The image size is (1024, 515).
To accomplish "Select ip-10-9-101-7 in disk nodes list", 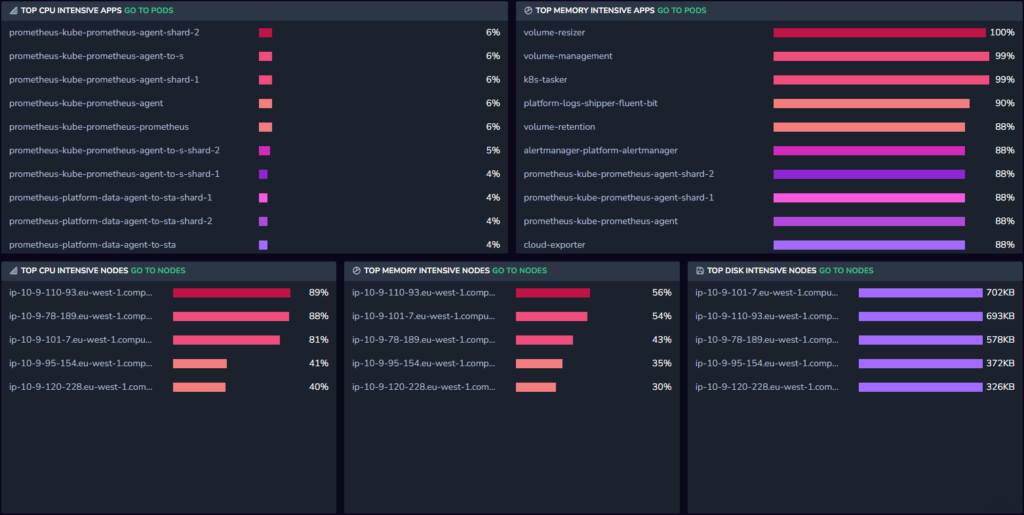I will point(767,292).
